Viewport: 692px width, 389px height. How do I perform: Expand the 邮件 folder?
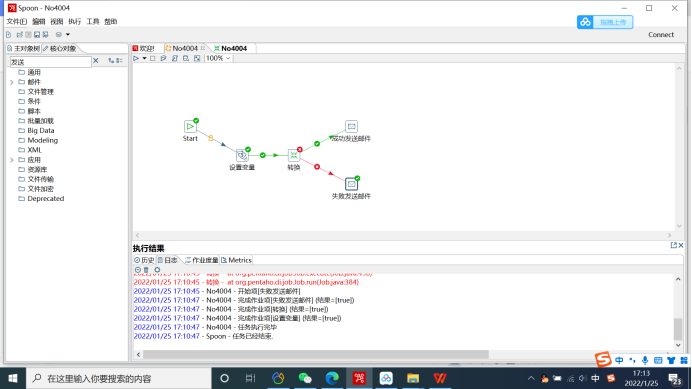[x=12, y=82]
